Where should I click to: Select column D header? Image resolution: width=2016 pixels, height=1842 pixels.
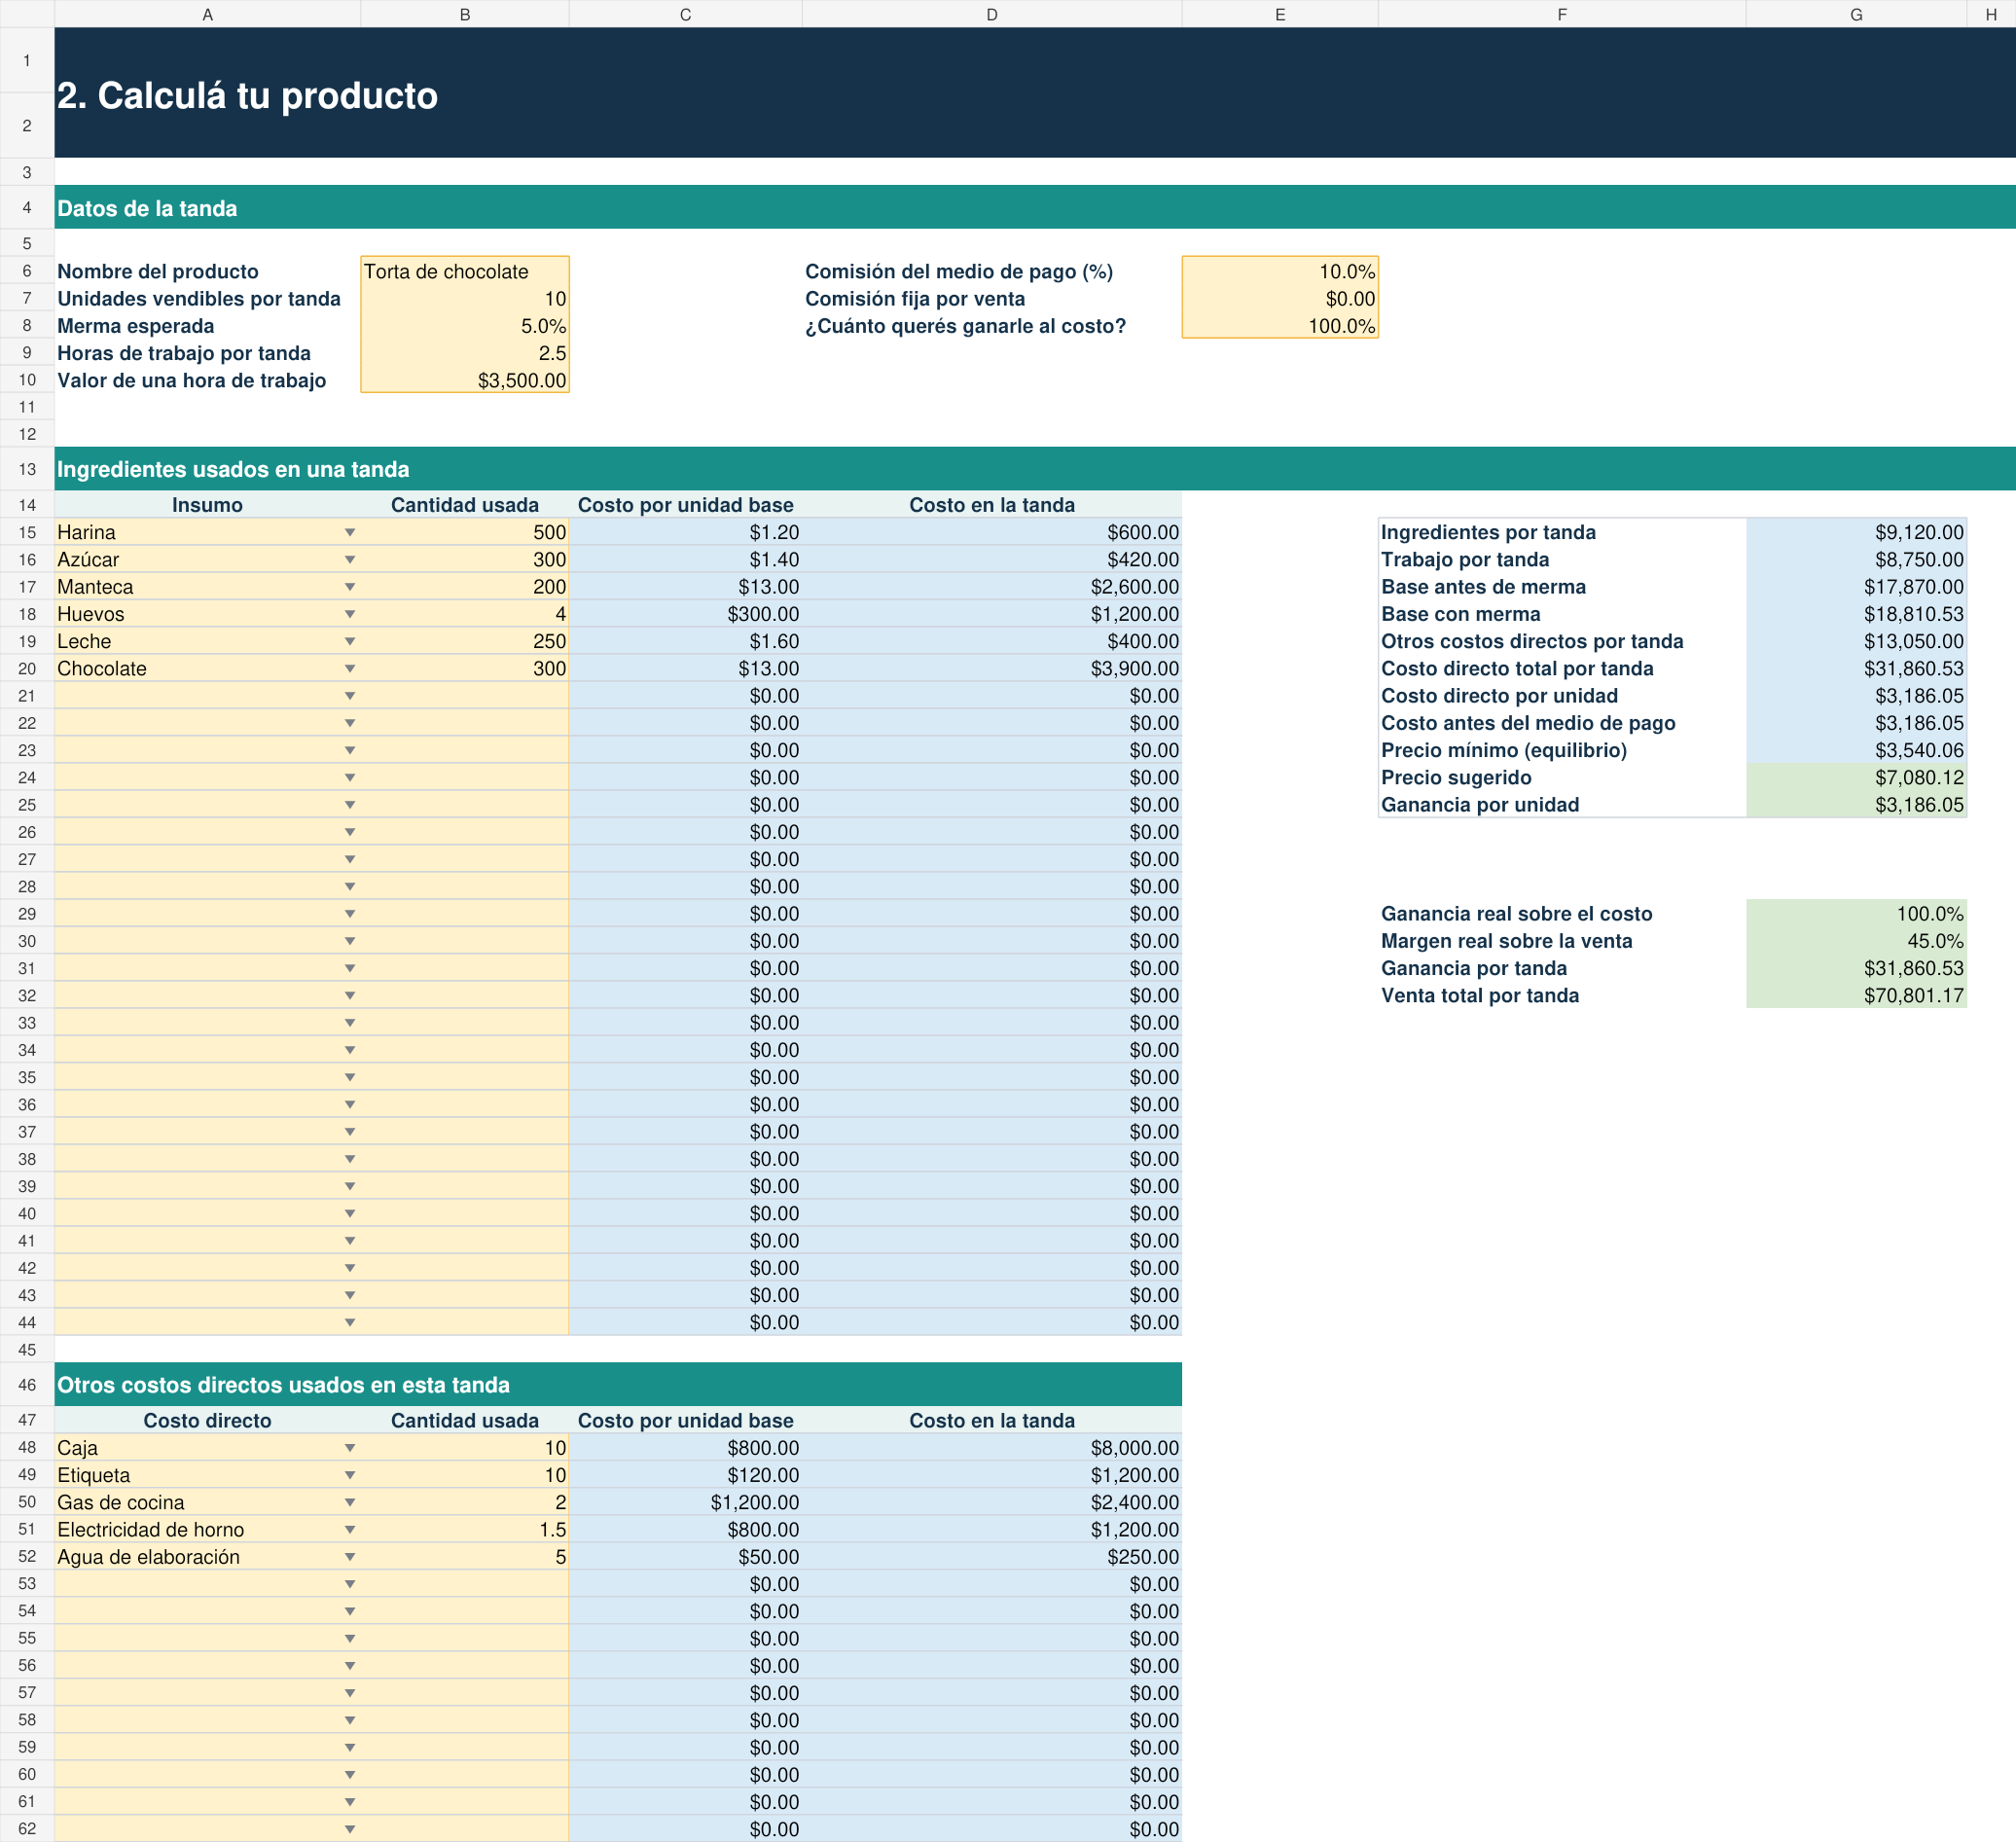(x=992, y=14)
